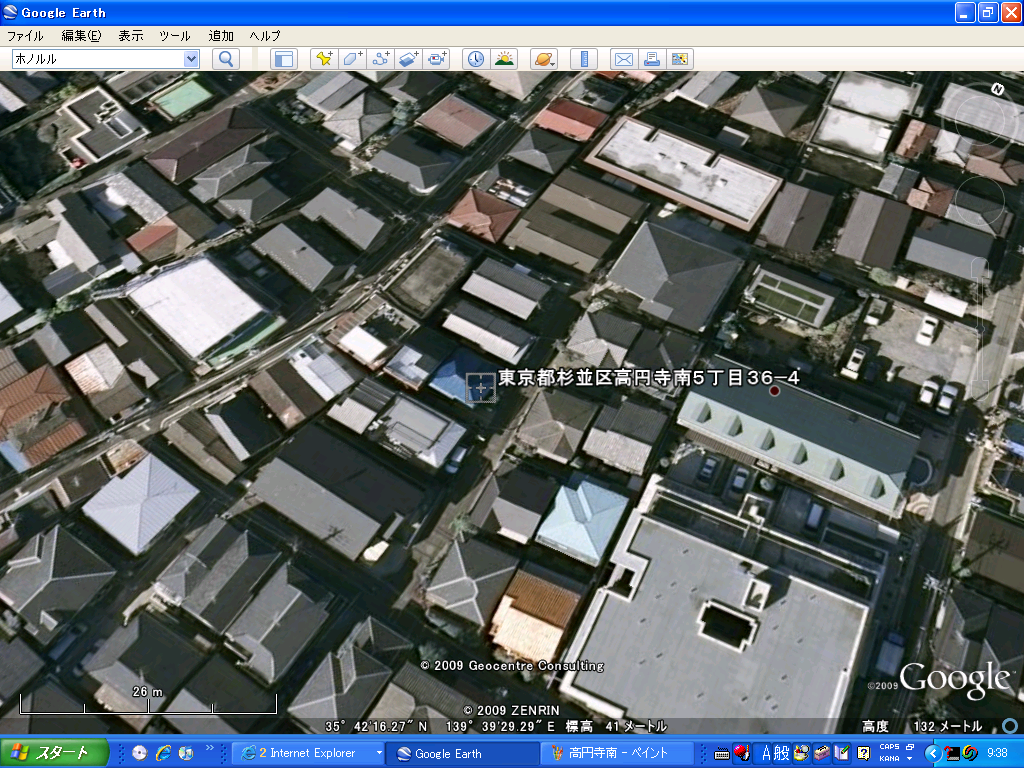Add a path from the toolbar
Image resolution: width=1024 pixels, height=768 pixels.
[380, 59]
